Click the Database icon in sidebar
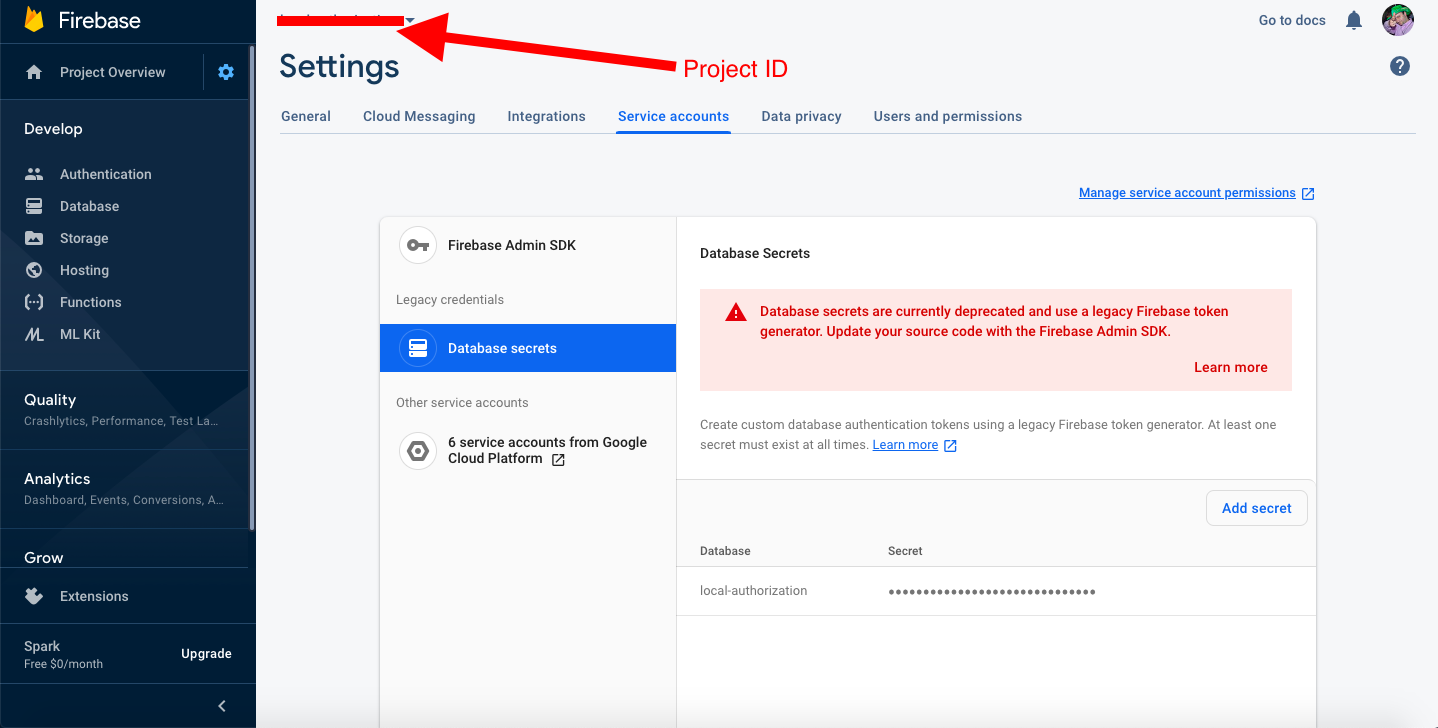The width and height of the screenshot is (1438, 728). 34,206
